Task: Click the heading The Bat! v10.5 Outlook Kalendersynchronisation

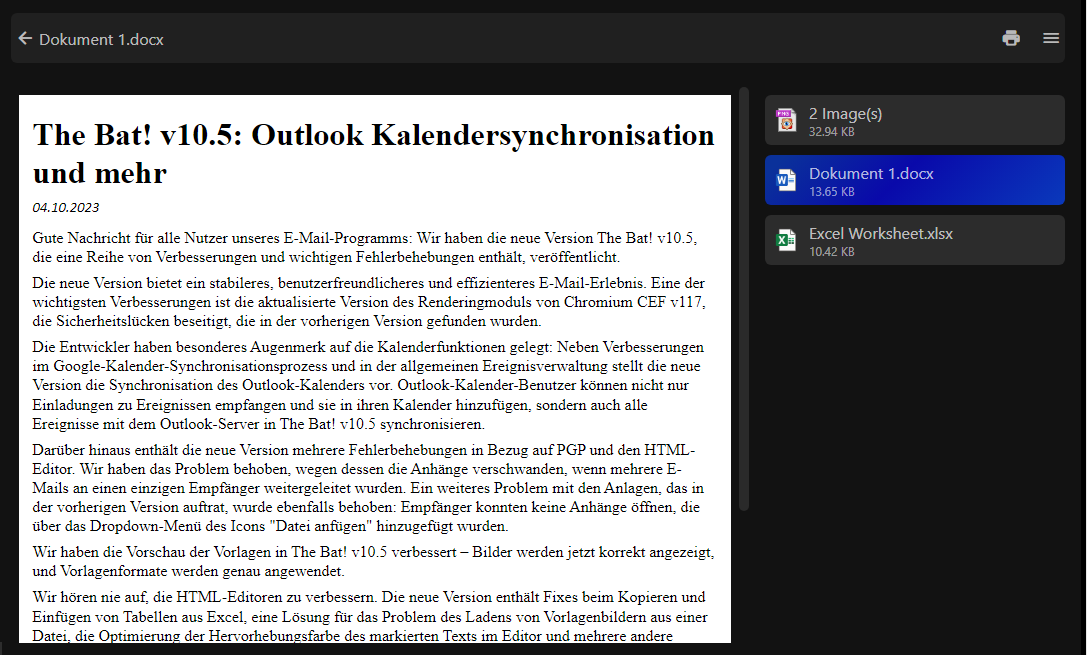Action: pos(374,154)
